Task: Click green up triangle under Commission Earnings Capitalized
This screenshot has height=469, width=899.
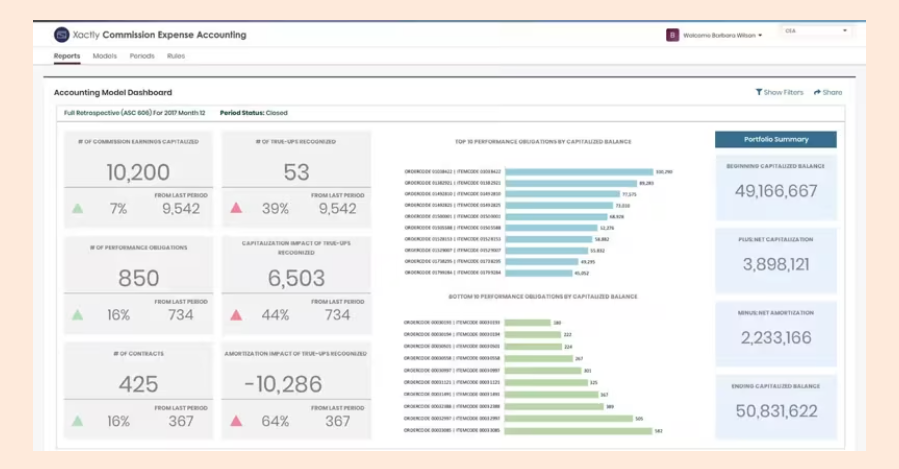Action: (x=77, y=209)
